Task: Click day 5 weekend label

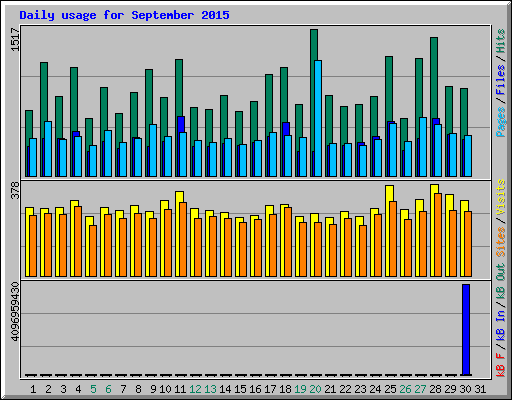Action: [93, 389]
